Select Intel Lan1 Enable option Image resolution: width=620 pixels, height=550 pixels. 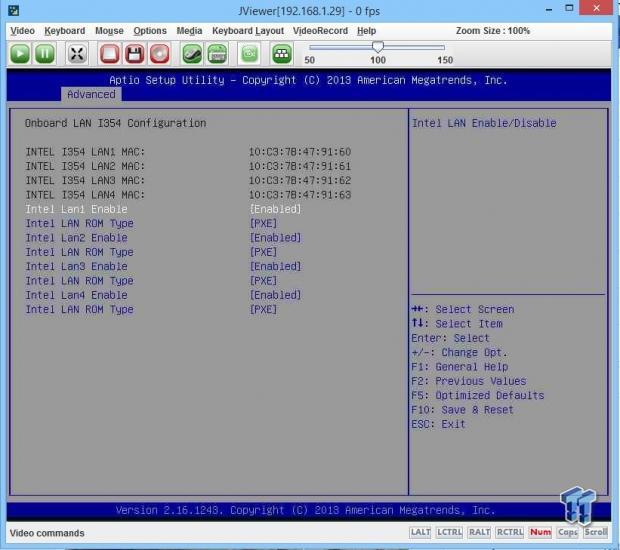(76, 209)
